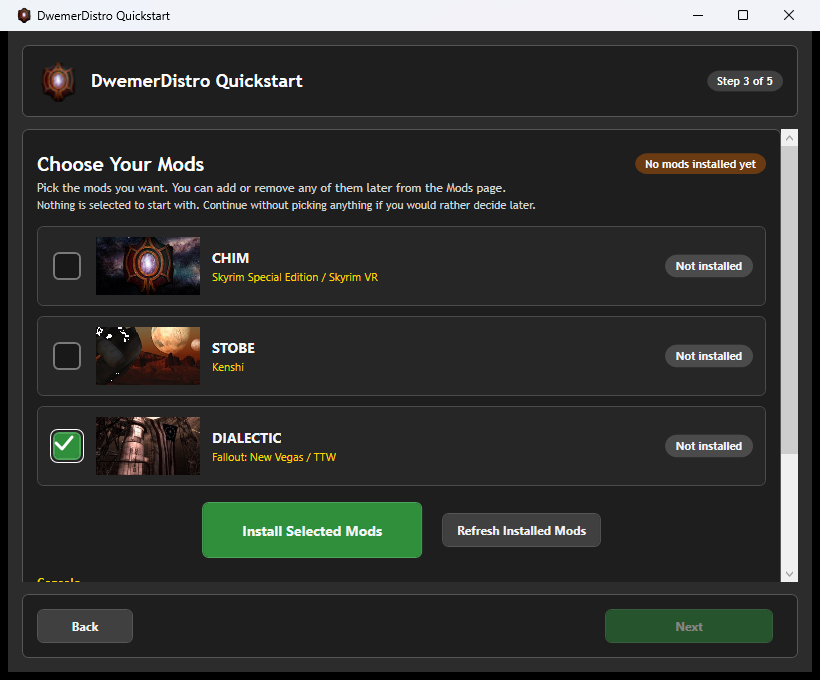
Task: Click the vertical scrollbar thumb
Action: (x=789, y=300)
